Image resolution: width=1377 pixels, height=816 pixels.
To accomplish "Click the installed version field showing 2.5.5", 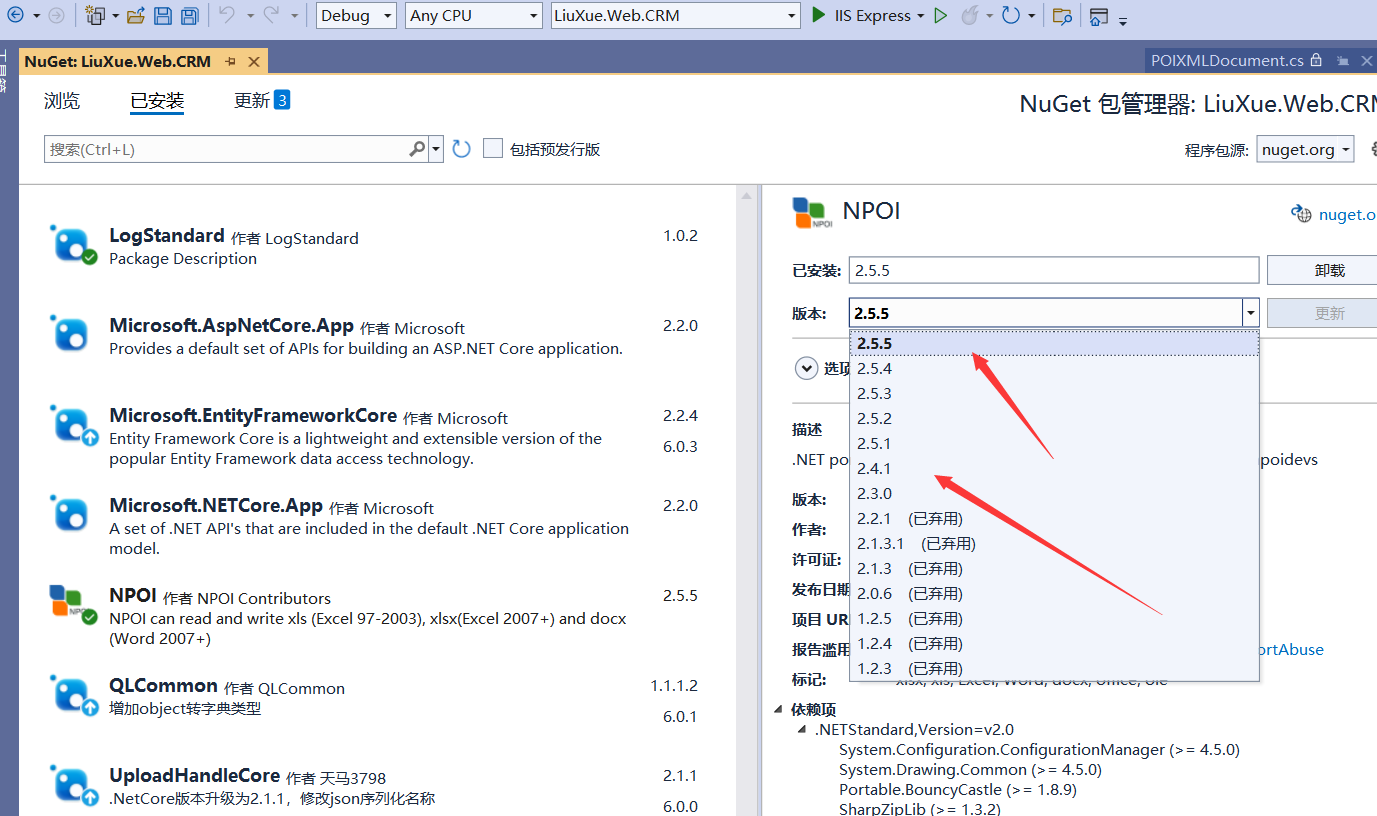I will 1054,270.
